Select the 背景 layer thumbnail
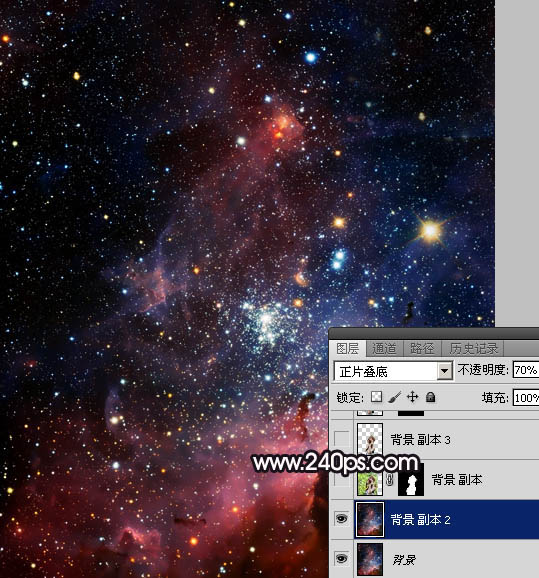This screenshot has width=539, height=578. 370,560
